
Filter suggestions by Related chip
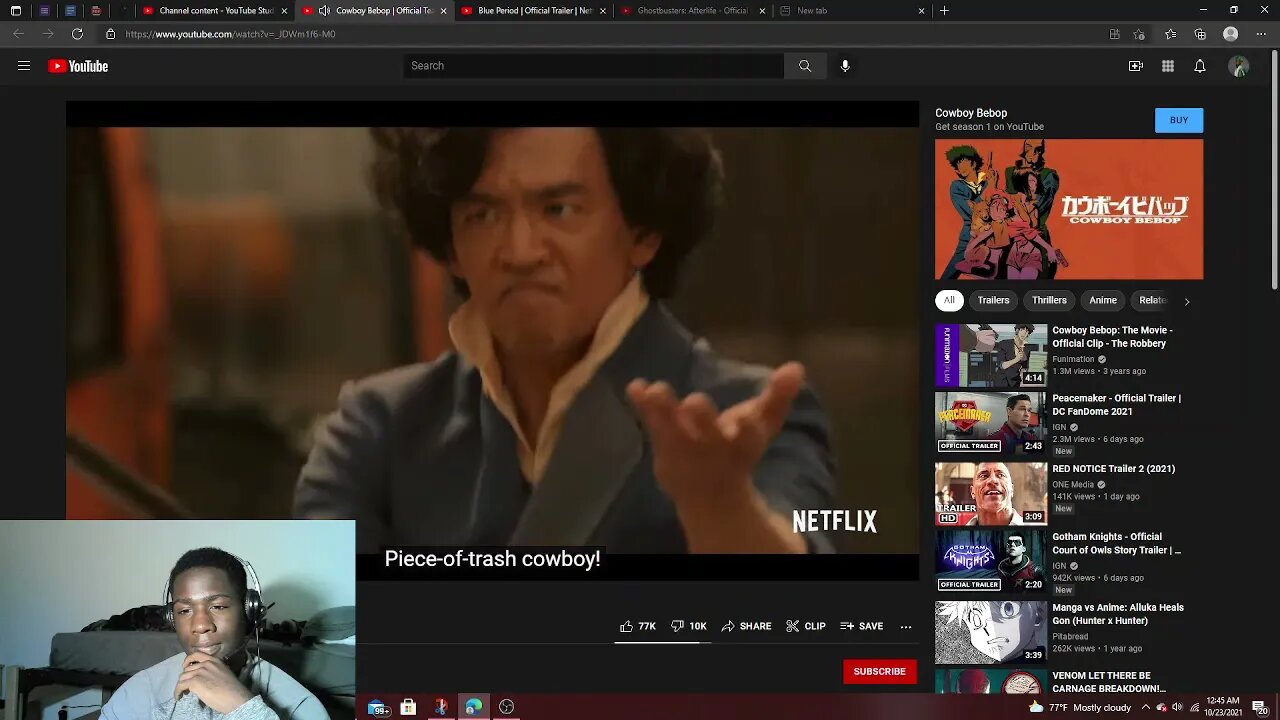1152,300
